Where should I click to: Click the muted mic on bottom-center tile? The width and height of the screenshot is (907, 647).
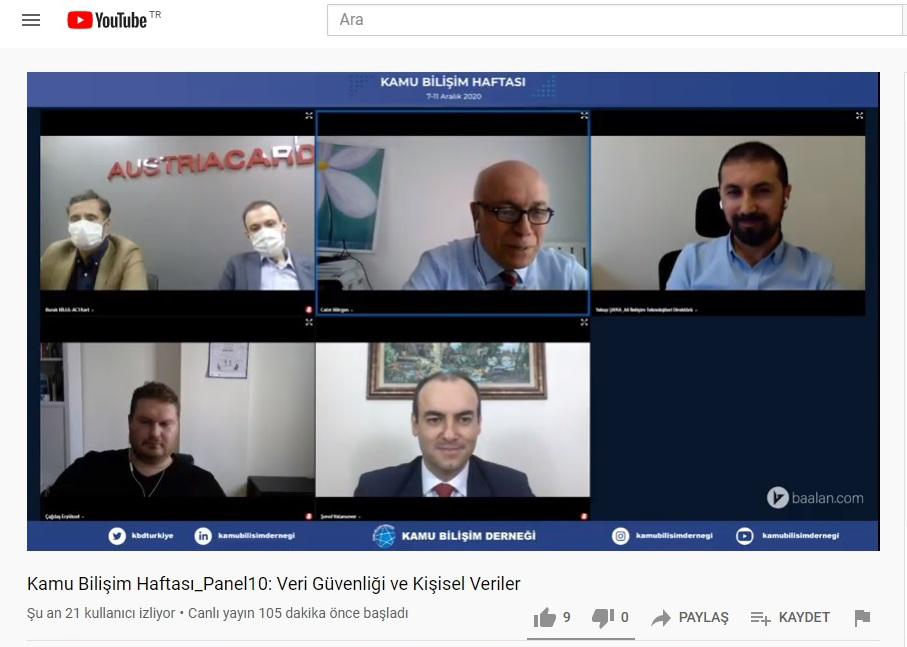(583, 516)
